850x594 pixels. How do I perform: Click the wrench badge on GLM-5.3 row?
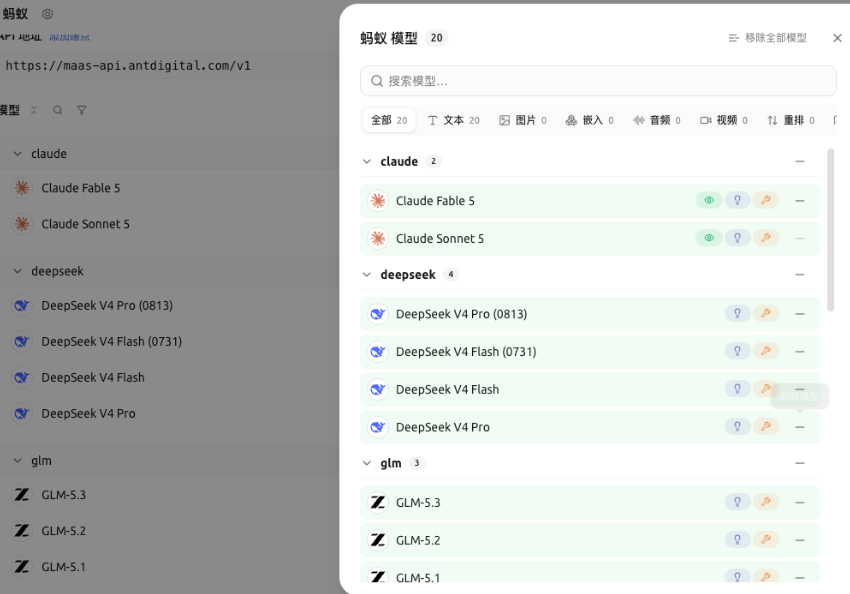pos(765,502)
